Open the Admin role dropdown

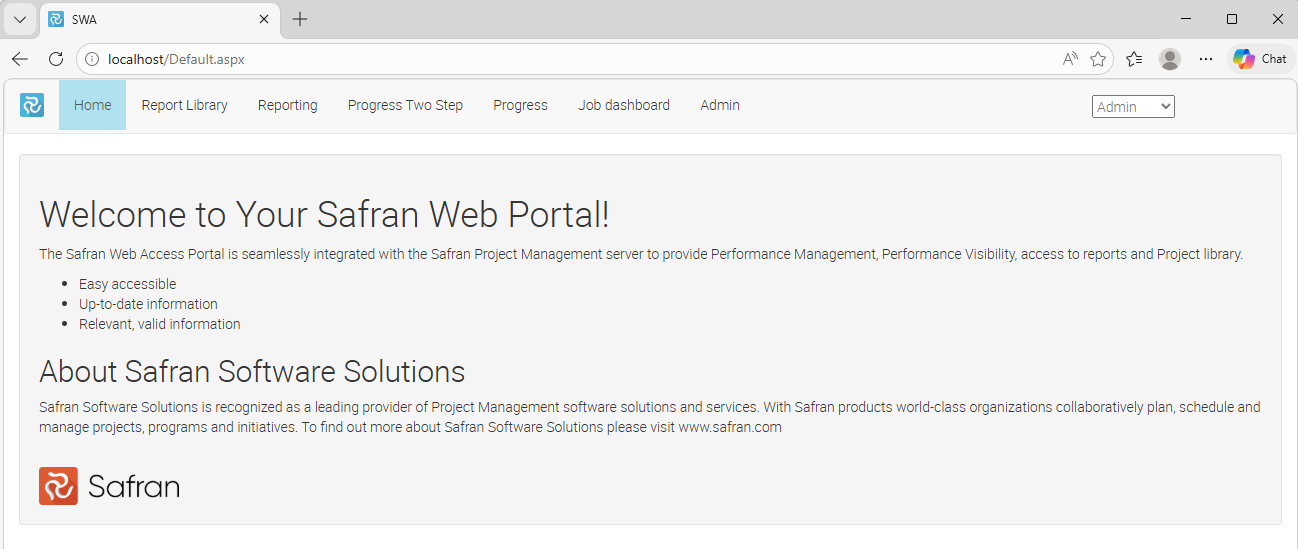pyautogui.click(x=1133, y=107)
